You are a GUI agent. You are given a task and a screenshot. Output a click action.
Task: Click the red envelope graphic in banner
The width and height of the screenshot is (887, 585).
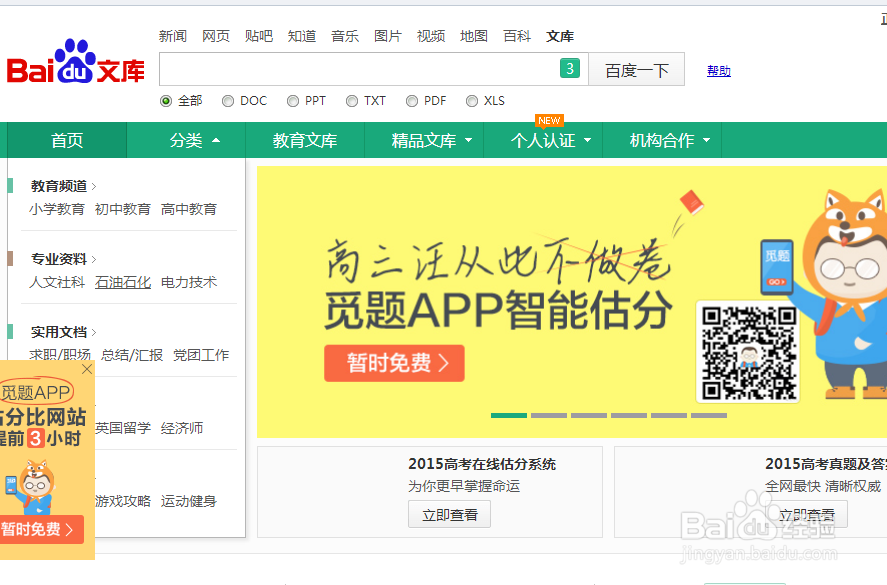tap(692, 203)
